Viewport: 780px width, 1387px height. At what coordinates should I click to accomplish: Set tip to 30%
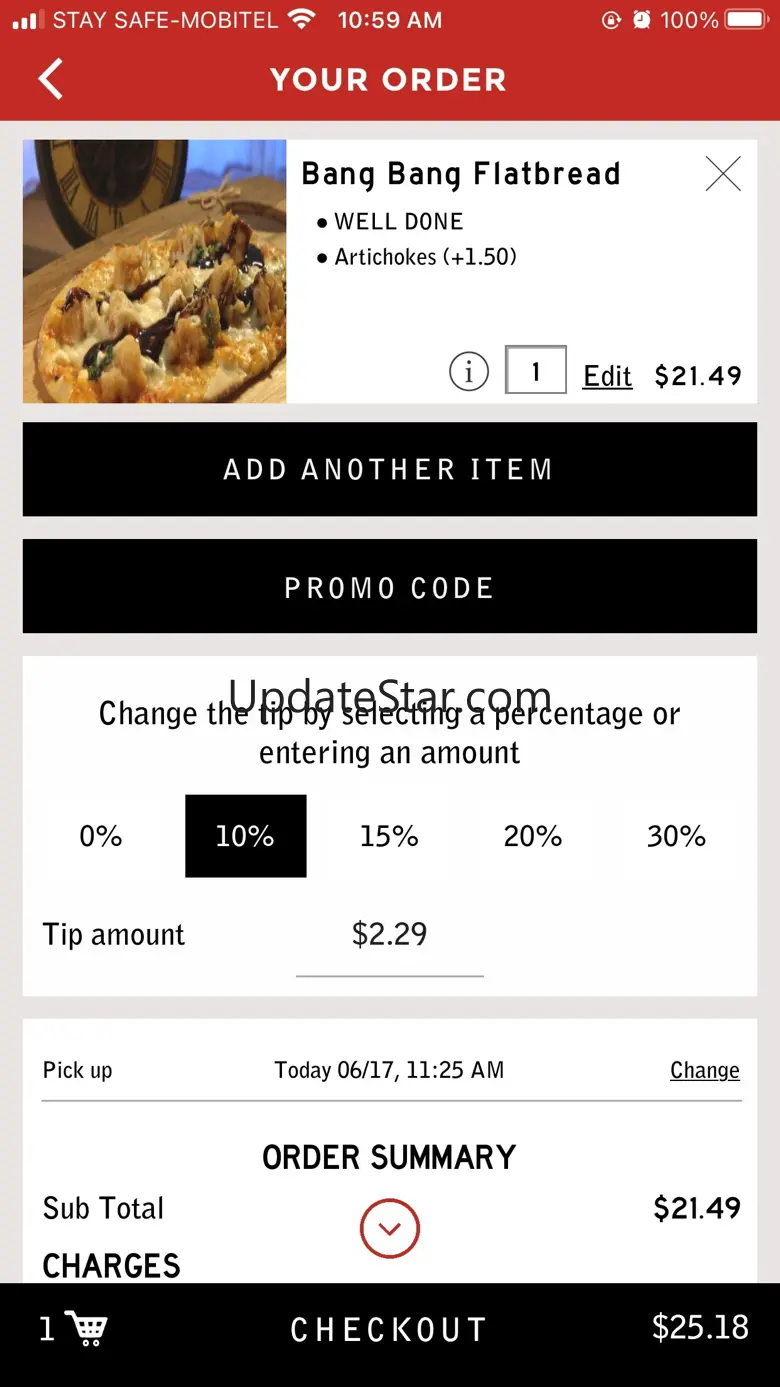click(x=676, y=836)
